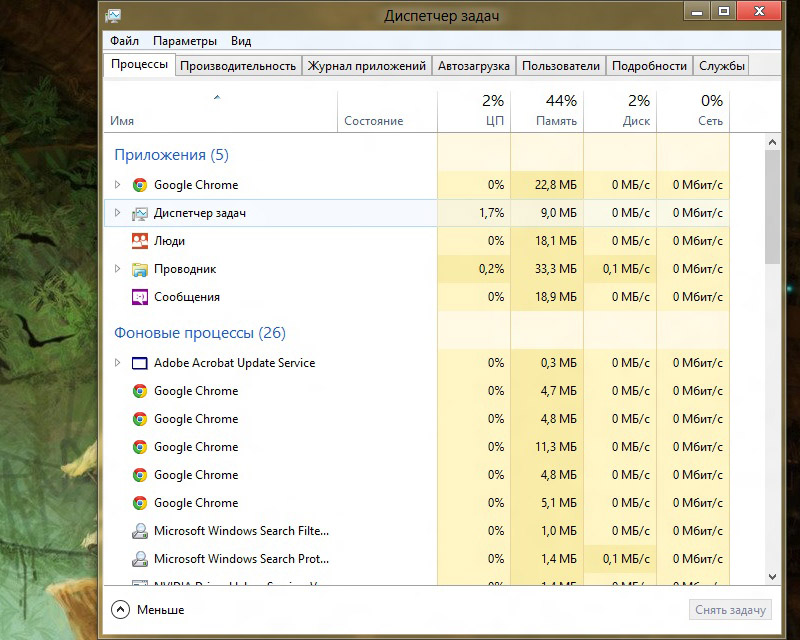Screen dimensions: 800x640
Task: Expand the Проводник row
Action: [117, 269]
